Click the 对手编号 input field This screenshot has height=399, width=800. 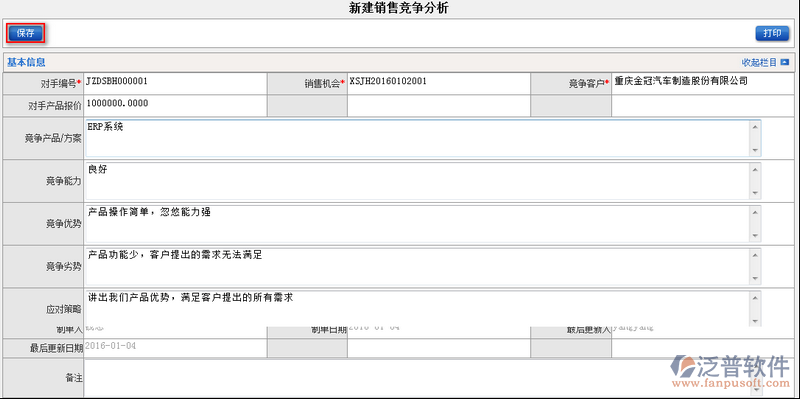[175, 83]
